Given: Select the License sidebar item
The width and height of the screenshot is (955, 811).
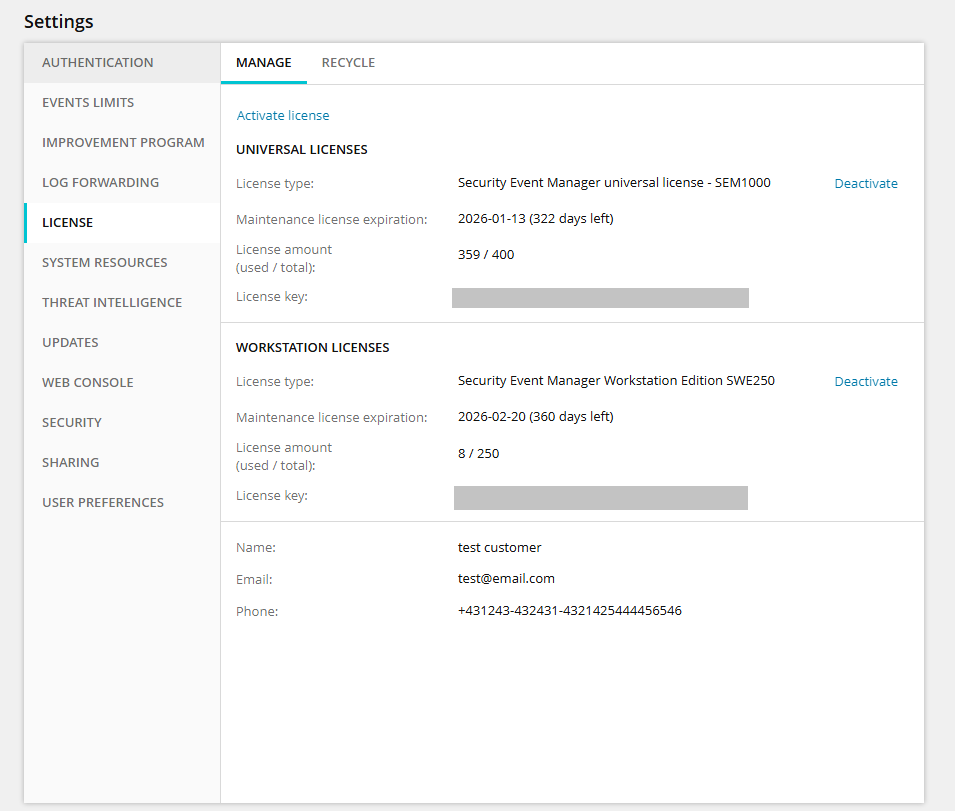Looking at the screenshot, I should pyautogui.click(x=68, y=222).
